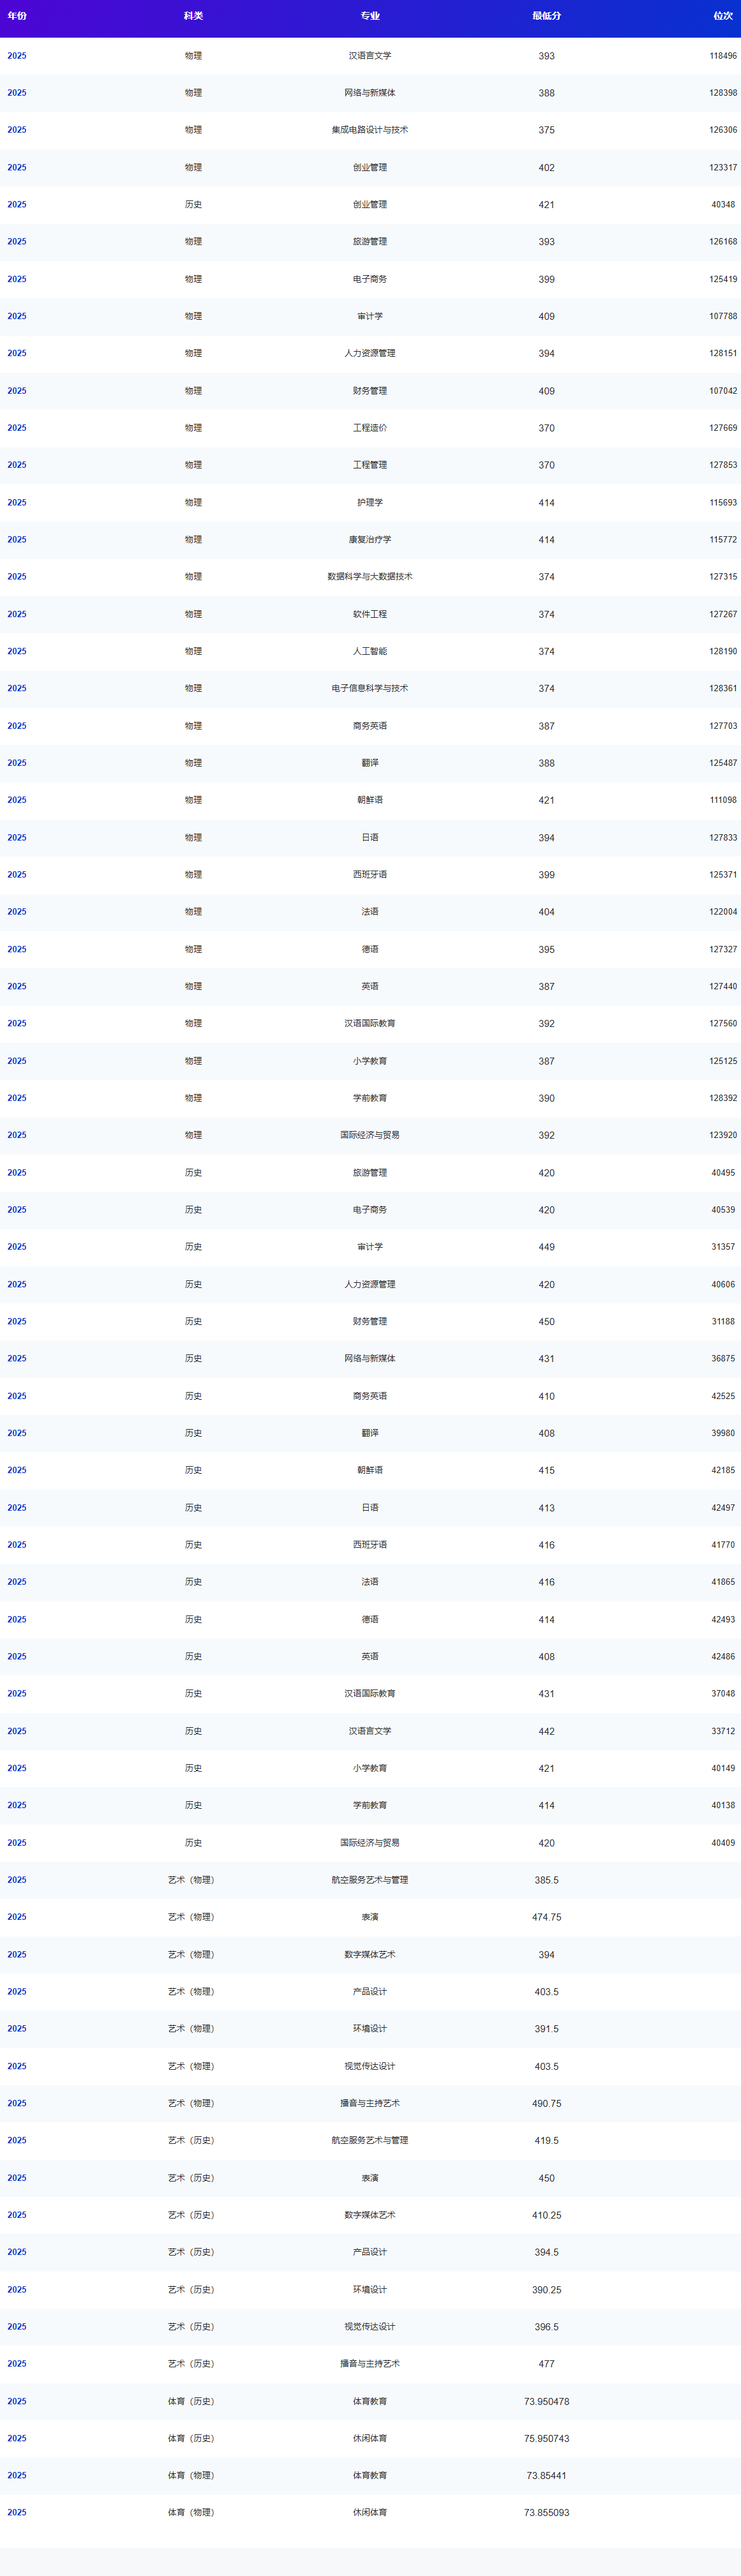Click the 2025 year in 工程管理 row
Viewport: 741px width, 2576px height.
click(17, 465)
